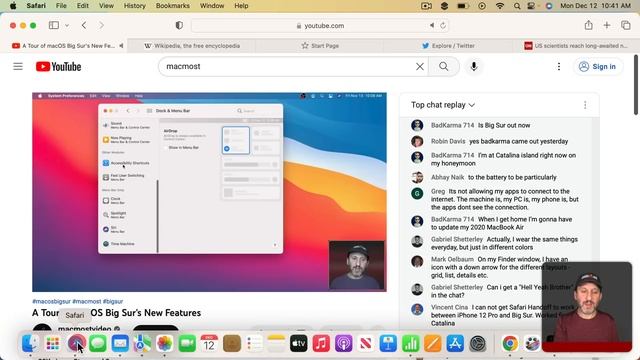Click the #macmost hashtag link
The image size is (640, 360).
[87, 301]
